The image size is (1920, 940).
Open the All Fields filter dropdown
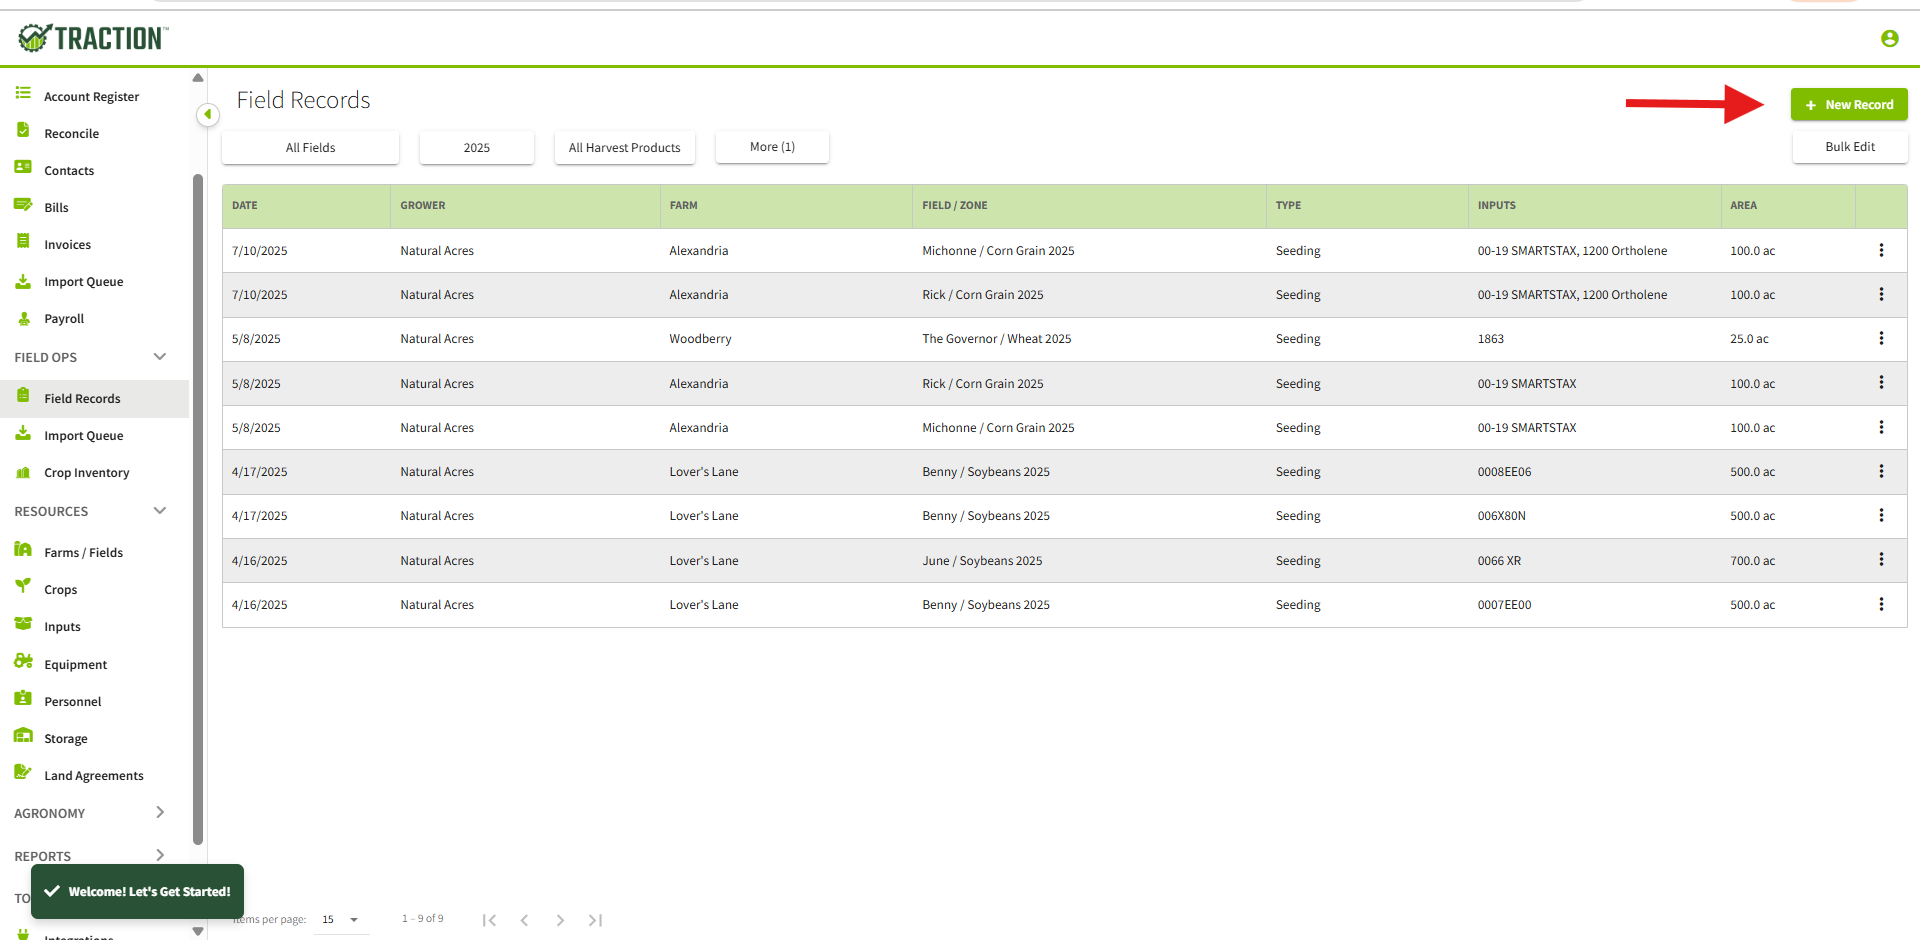point(310,147)
